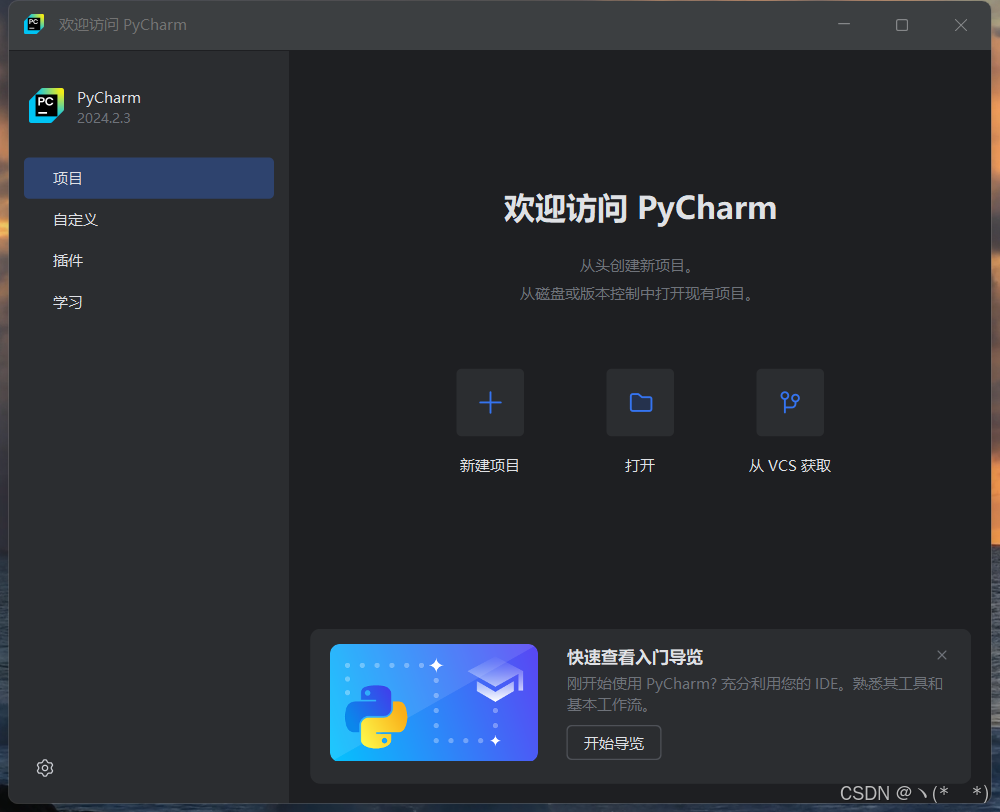
Task: Go to the 学习 tab
Action: point(149,302)
